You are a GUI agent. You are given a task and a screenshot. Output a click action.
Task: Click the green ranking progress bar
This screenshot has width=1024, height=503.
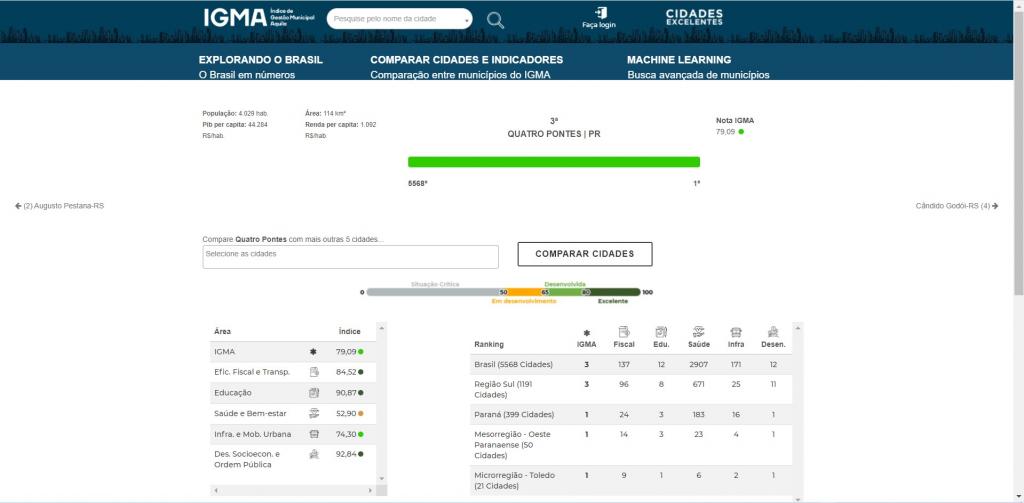[554, 162]
